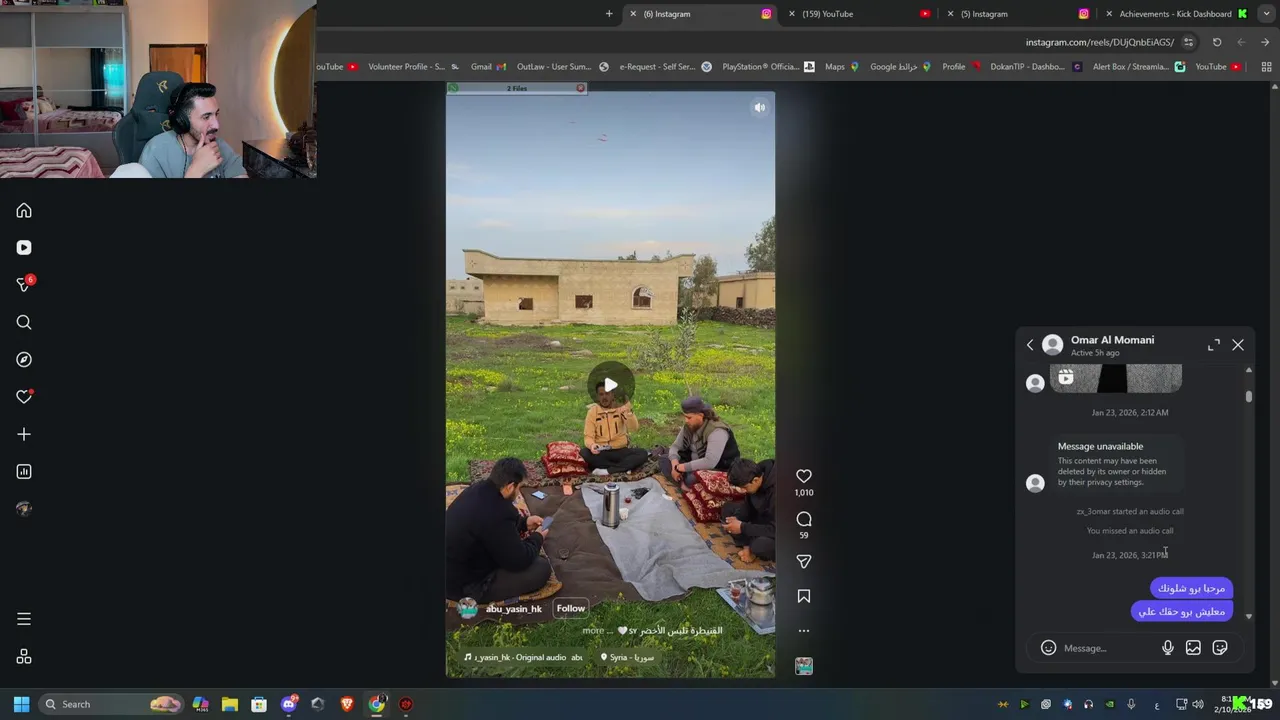Open abu_yasin_hk username on the reel

pos(513,609)
